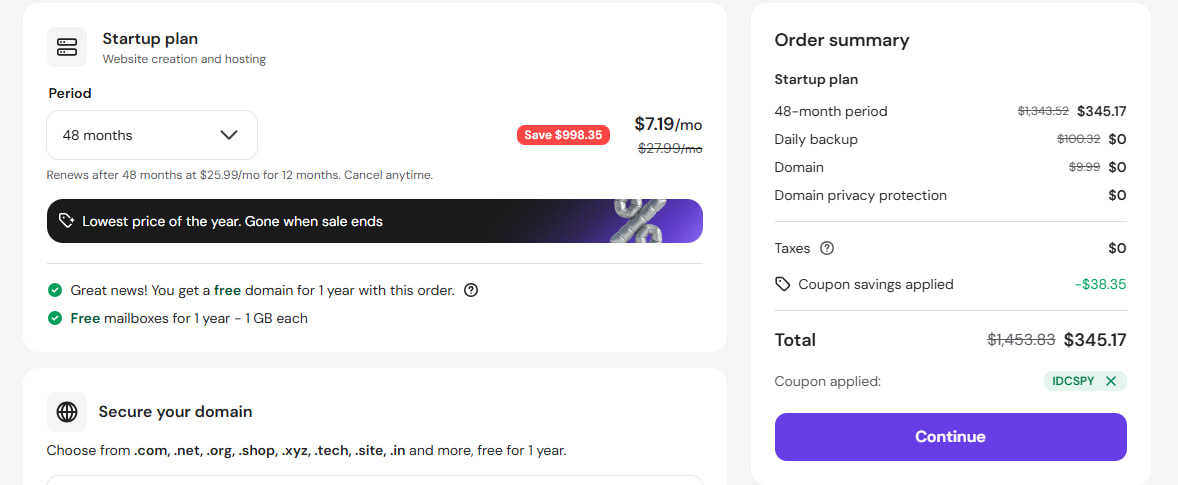Click the domain search field below domain options
Viewport: 1178px width, 485px height.
tap(374, 480)
